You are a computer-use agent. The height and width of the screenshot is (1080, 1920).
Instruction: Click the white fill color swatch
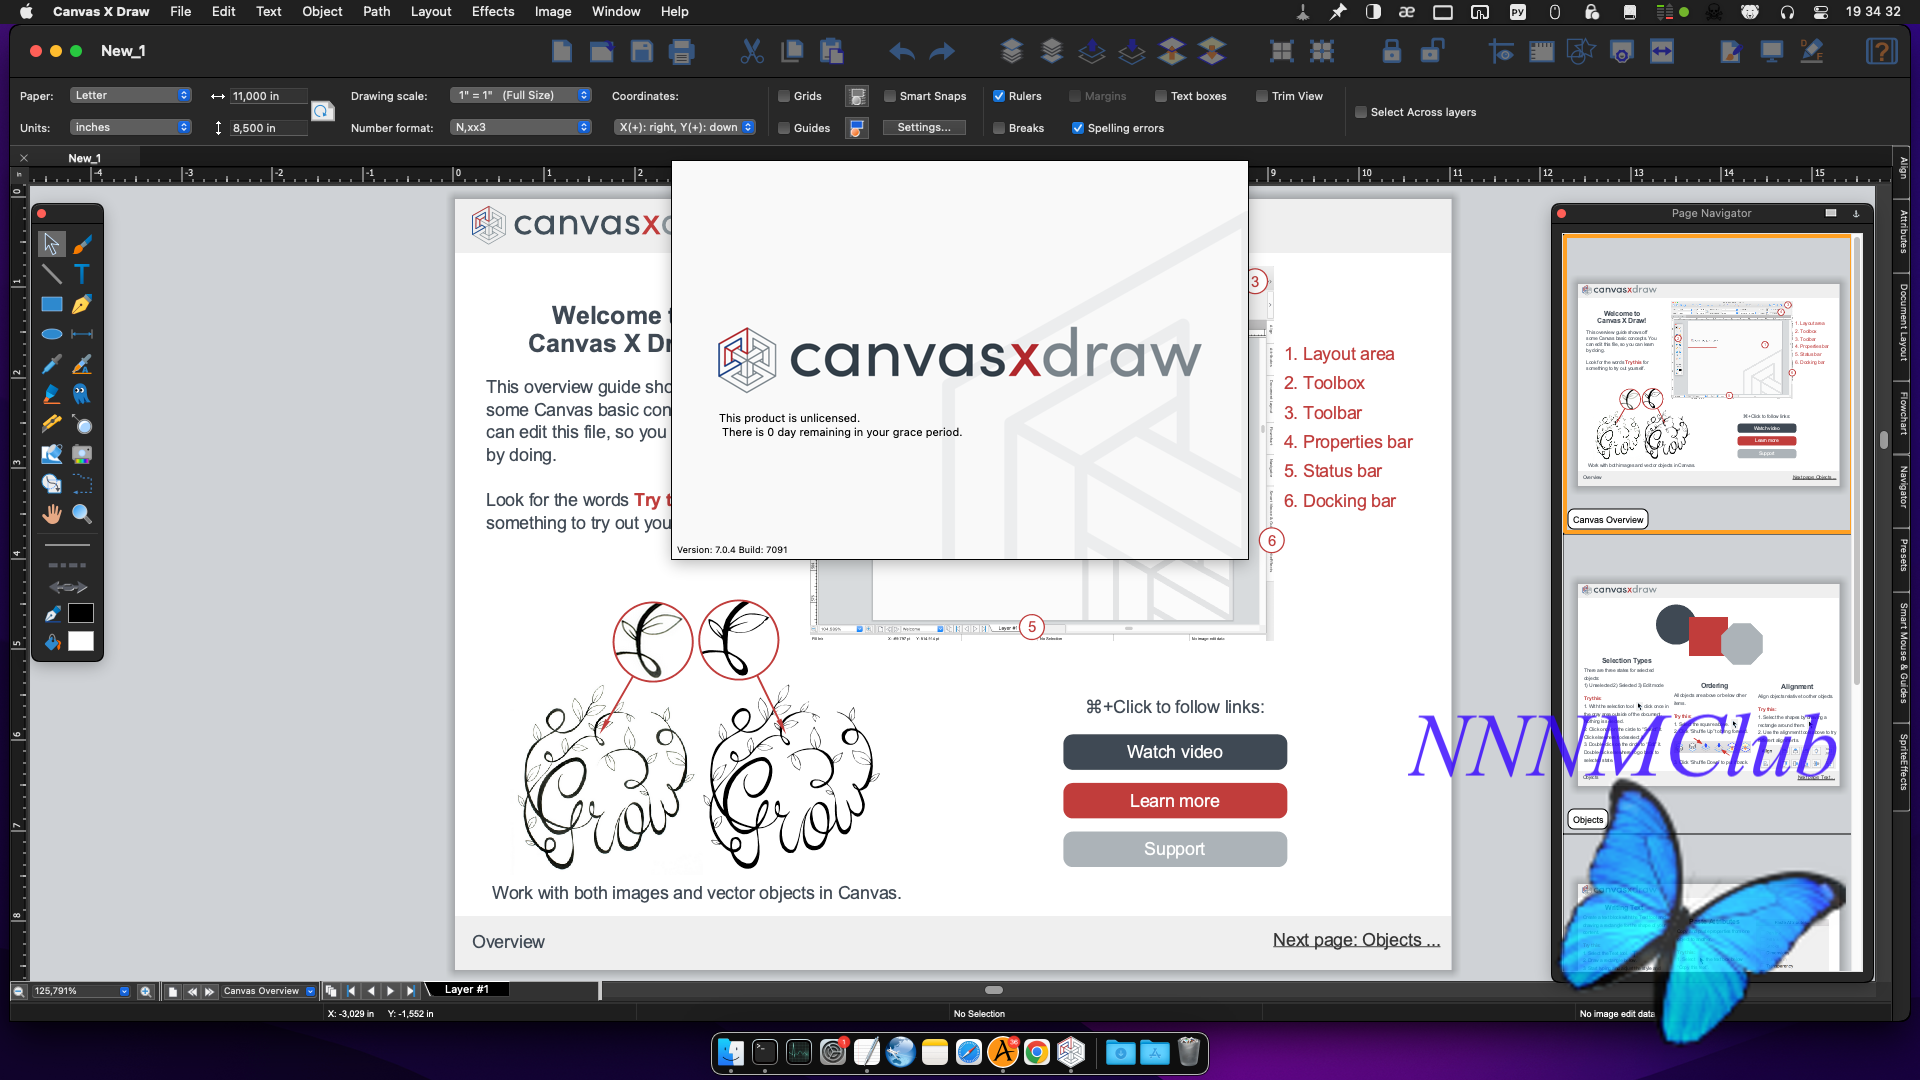point(81,642)
